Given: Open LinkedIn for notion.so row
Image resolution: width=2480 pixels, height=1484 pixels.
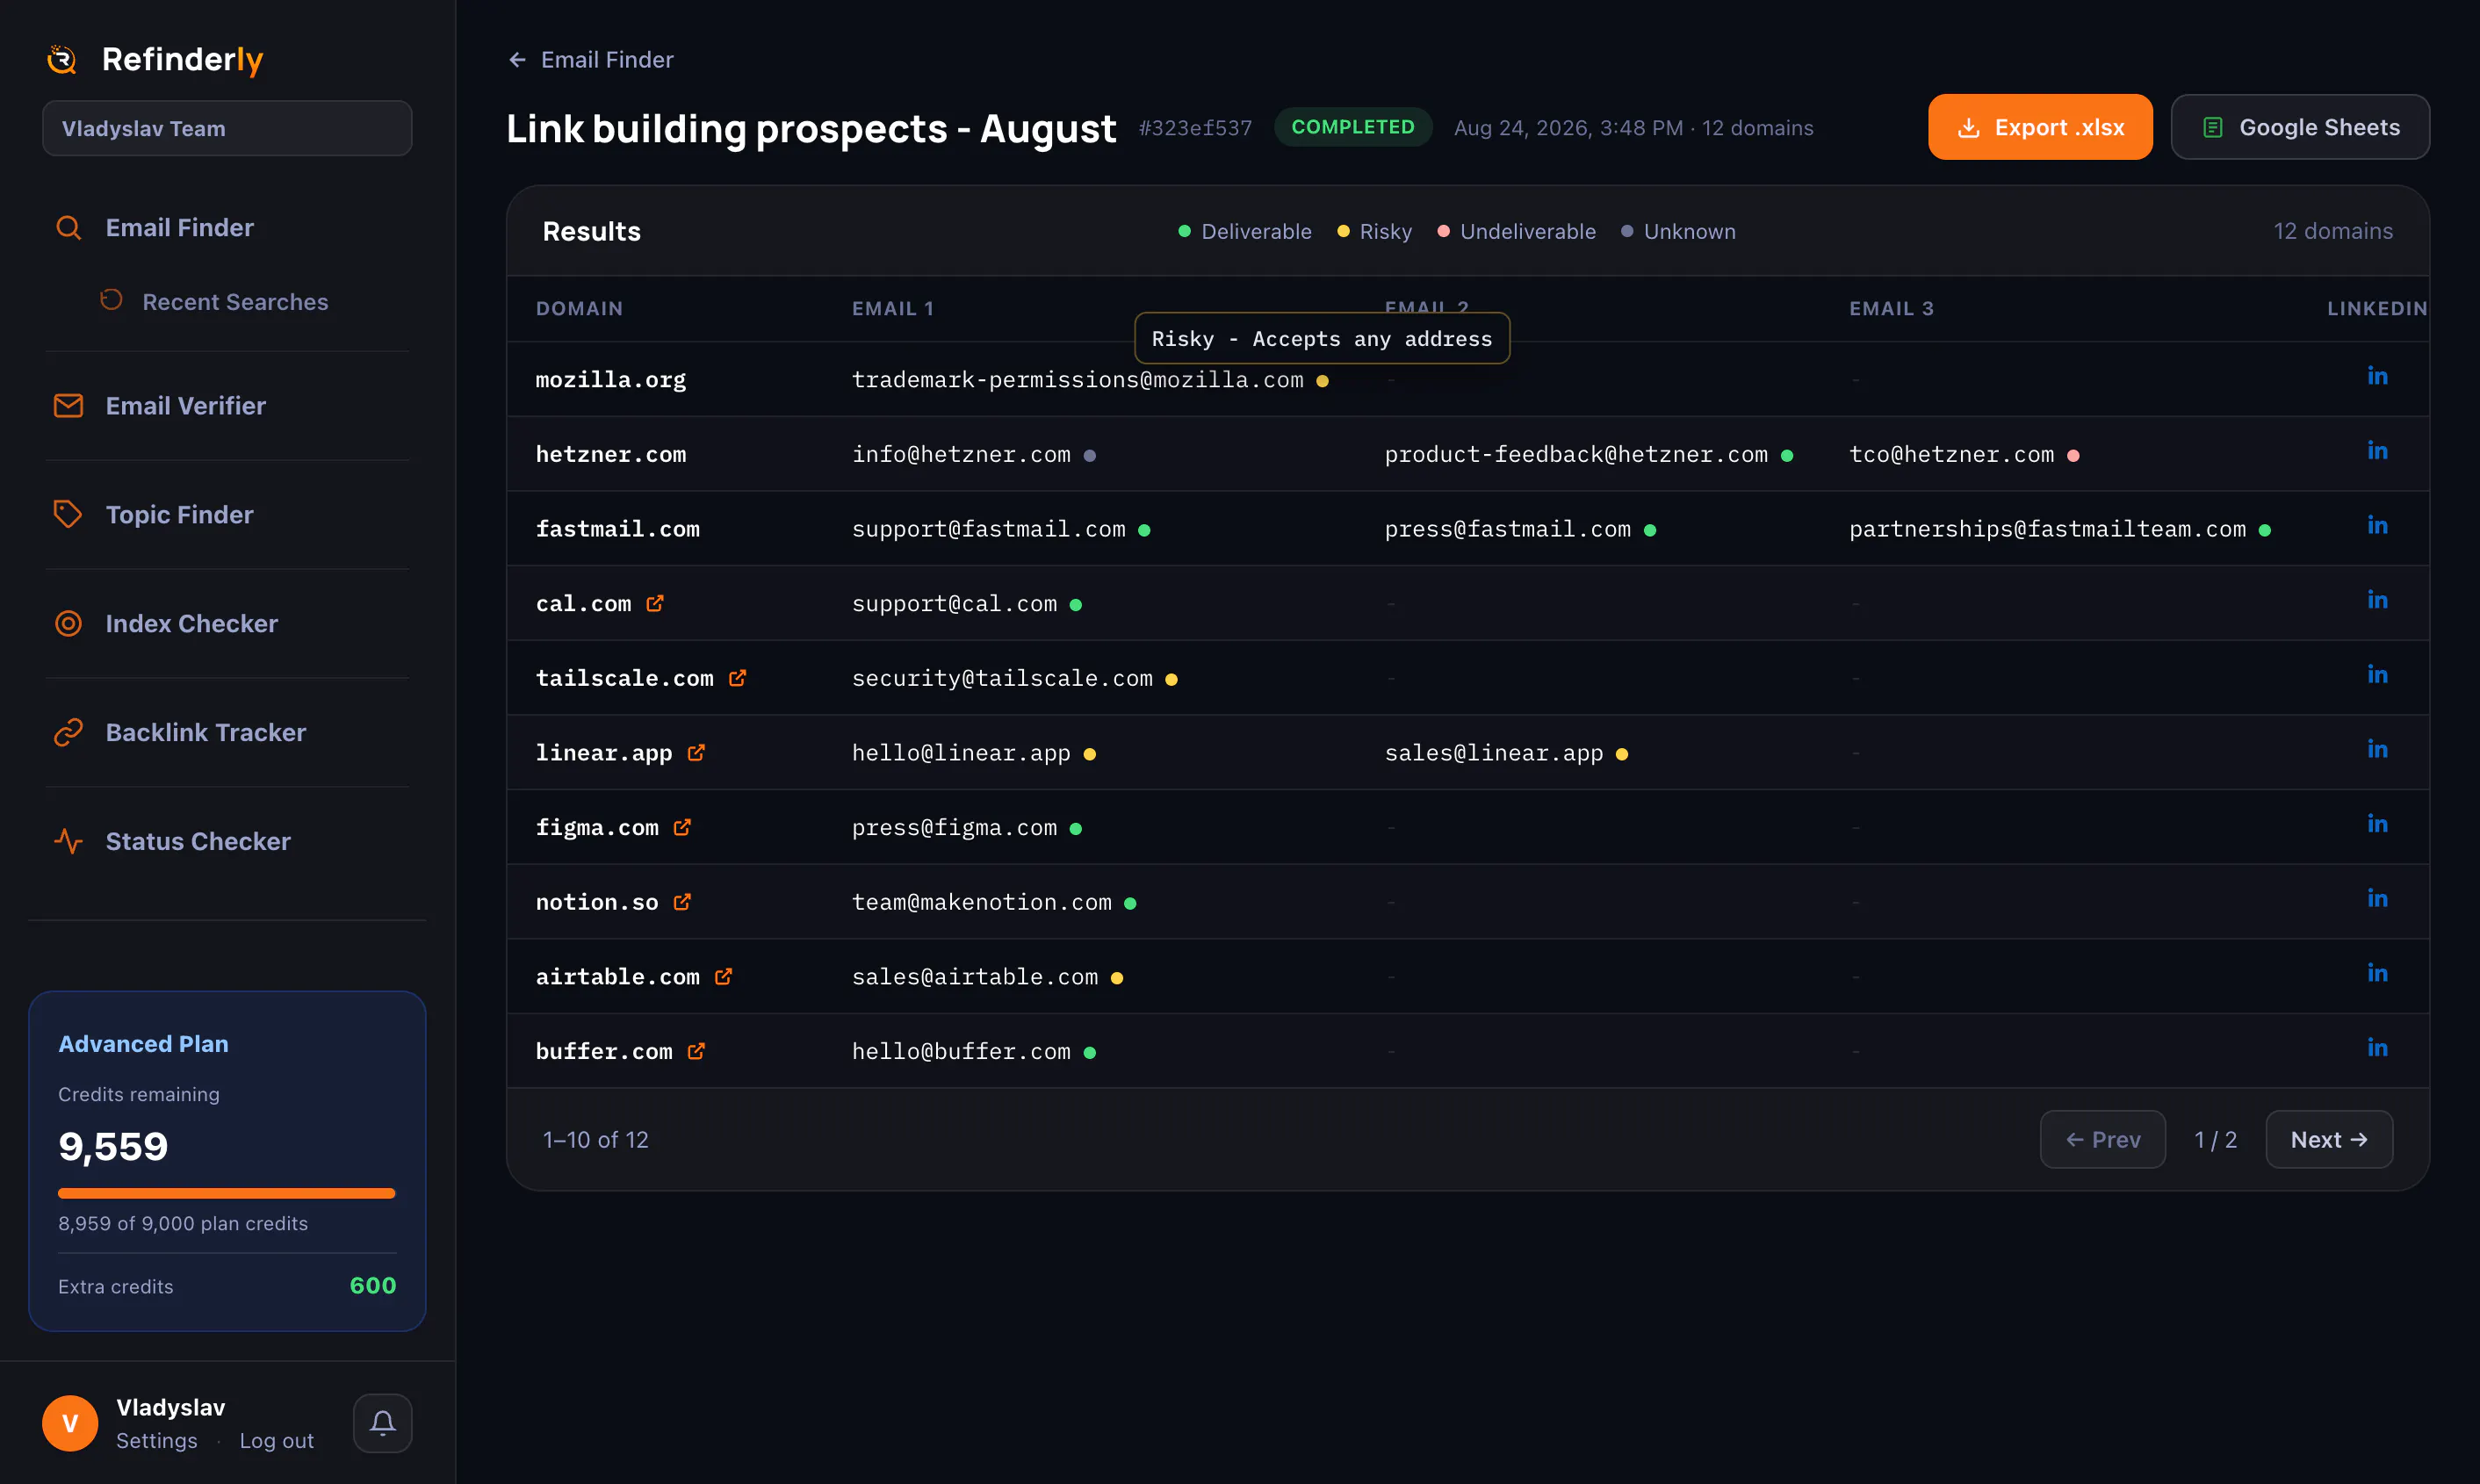Looking at the screenshot, I should click(2377, 899).
